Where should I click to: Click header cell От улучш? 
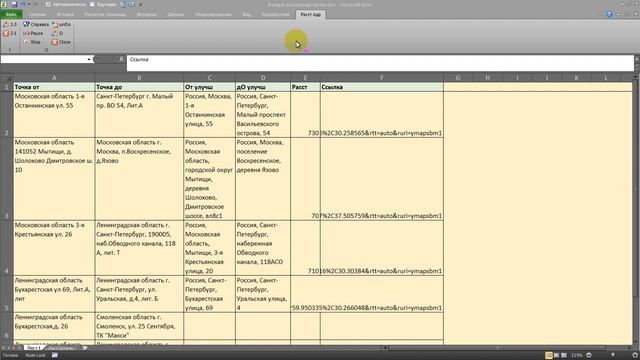209,87
